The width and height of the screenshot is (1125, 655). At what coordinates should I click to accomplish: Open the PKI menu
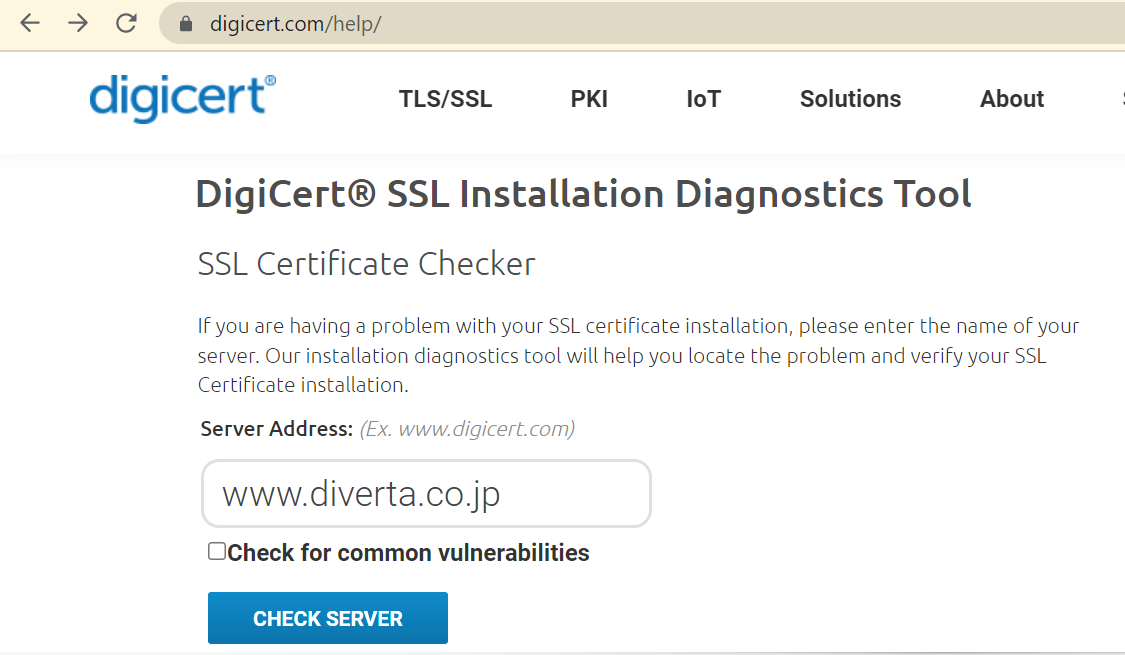point(589,99)
